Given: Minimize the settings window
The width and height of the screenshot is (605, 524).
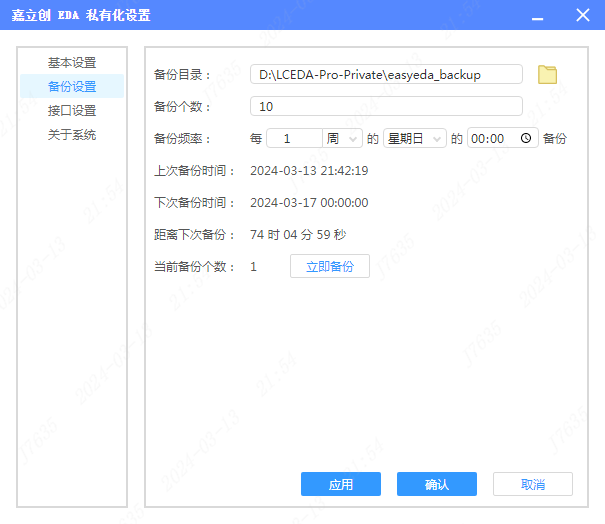Looking at the screenshot, I should [537, 16].
